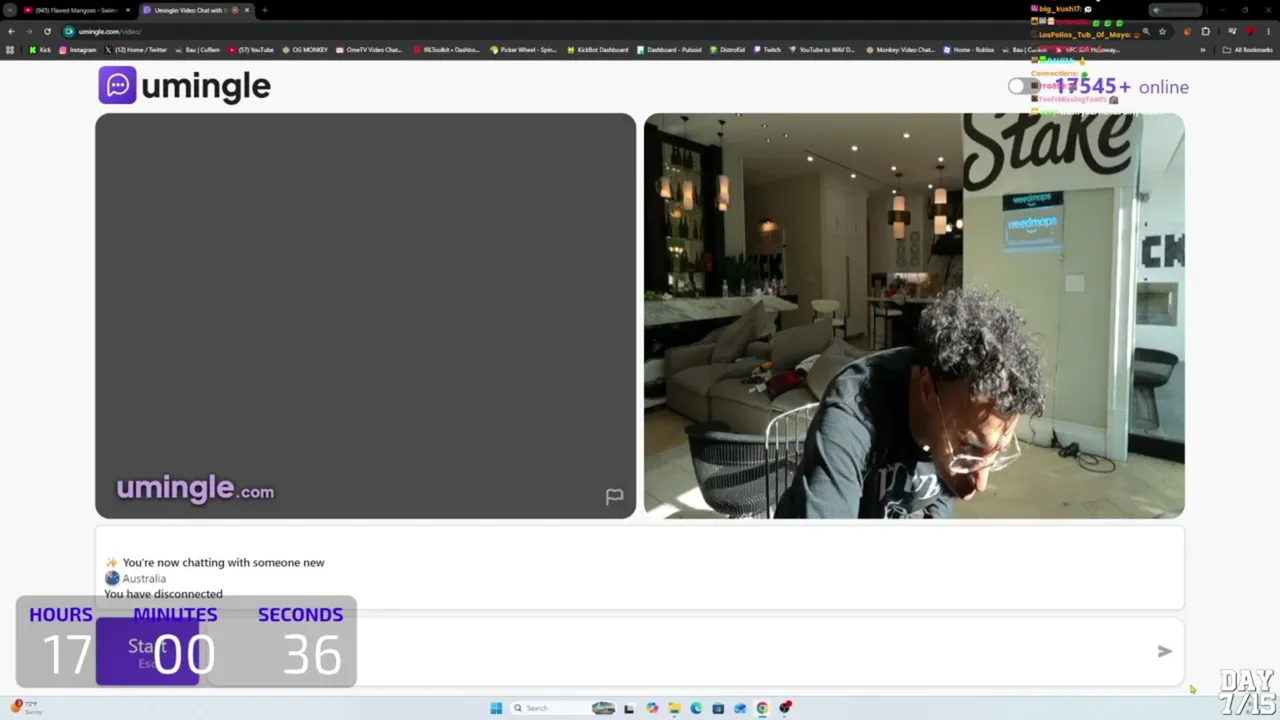Open a new browser tab

[264, 10]
